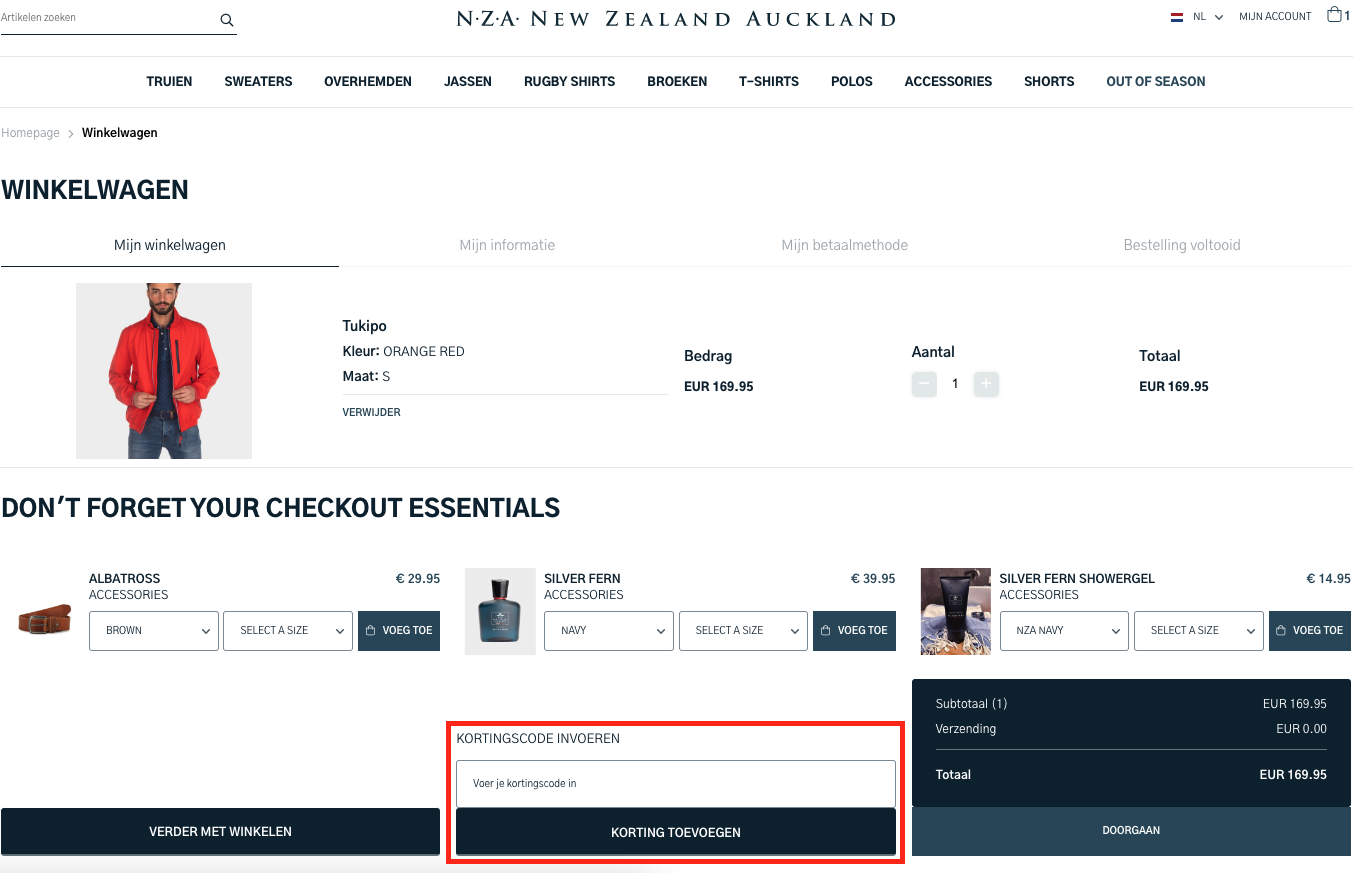Viewport: 1353px width, 873px height.
Task: Add Silver Fern with VOEG TOE button
Action: pos(854,631)
